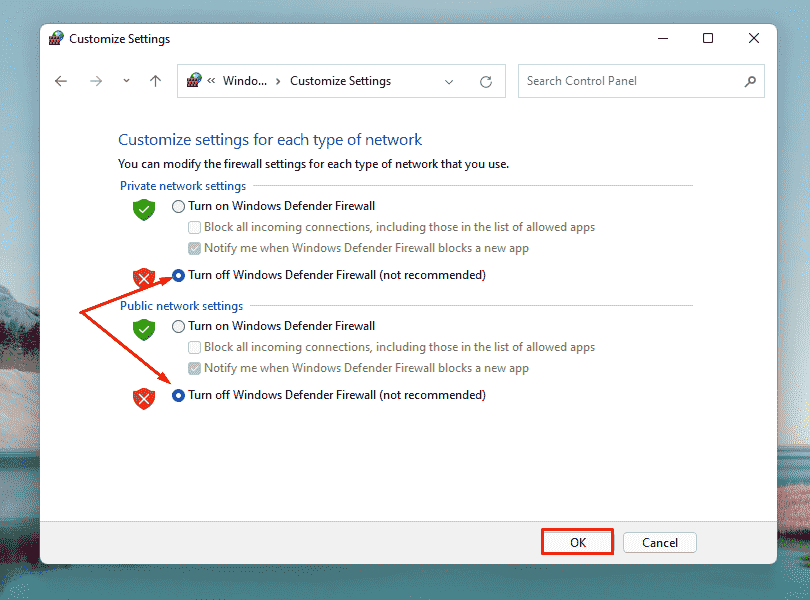Turn on firewall for Public network

[x=178, y=327]
